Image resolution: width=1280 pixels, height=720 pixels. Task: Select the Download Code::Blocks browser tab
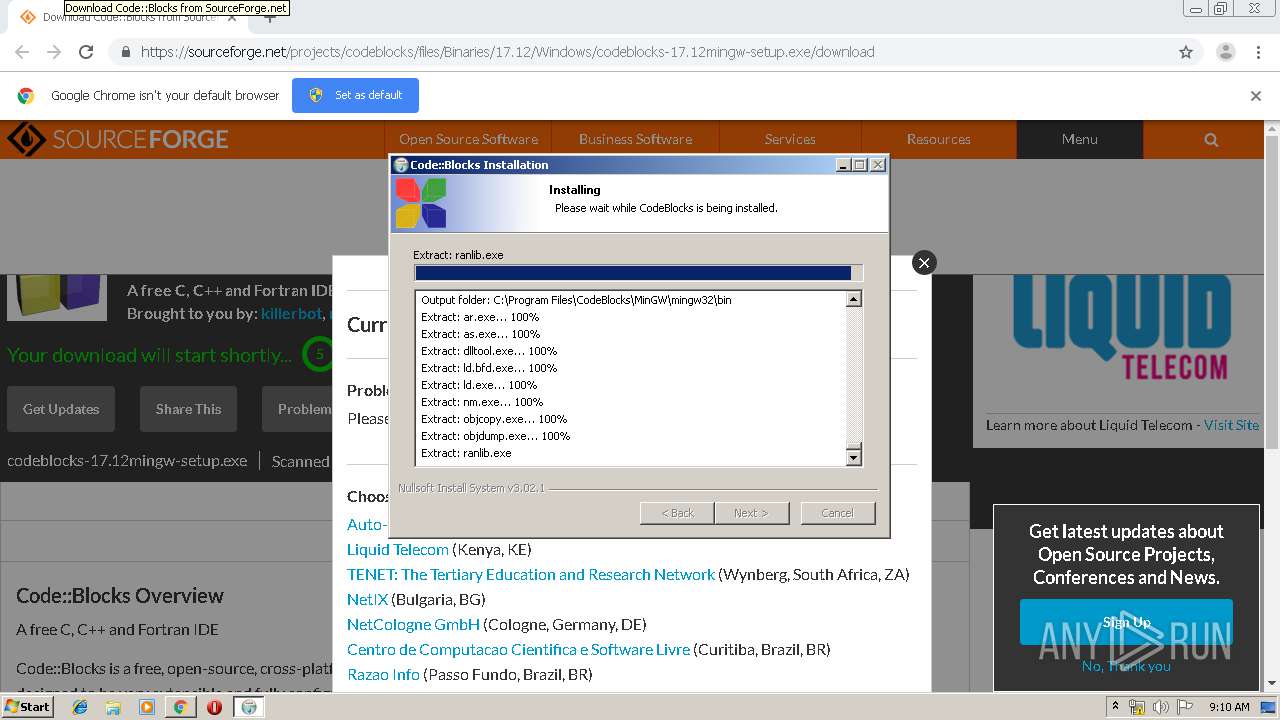coord(130,17)
